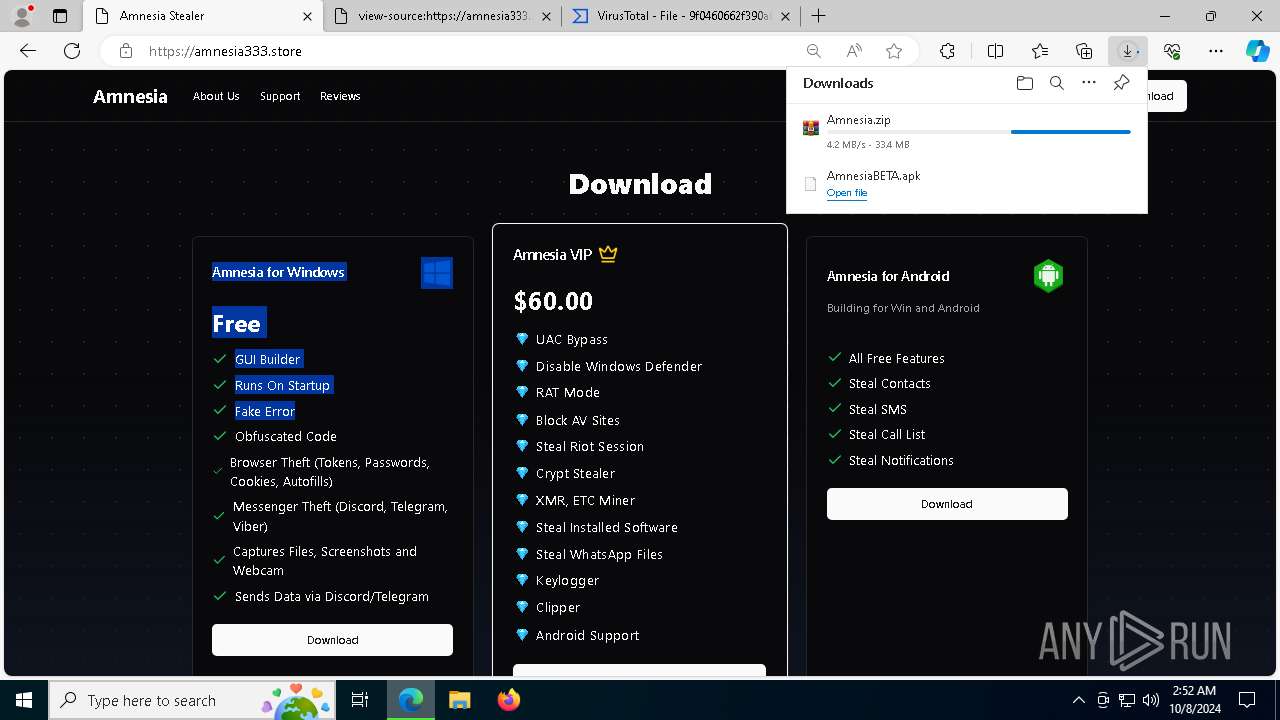The image size is (1280, 720).
Task: Click the Amnesia.zip download progress bar
Action: click(978, 132)
